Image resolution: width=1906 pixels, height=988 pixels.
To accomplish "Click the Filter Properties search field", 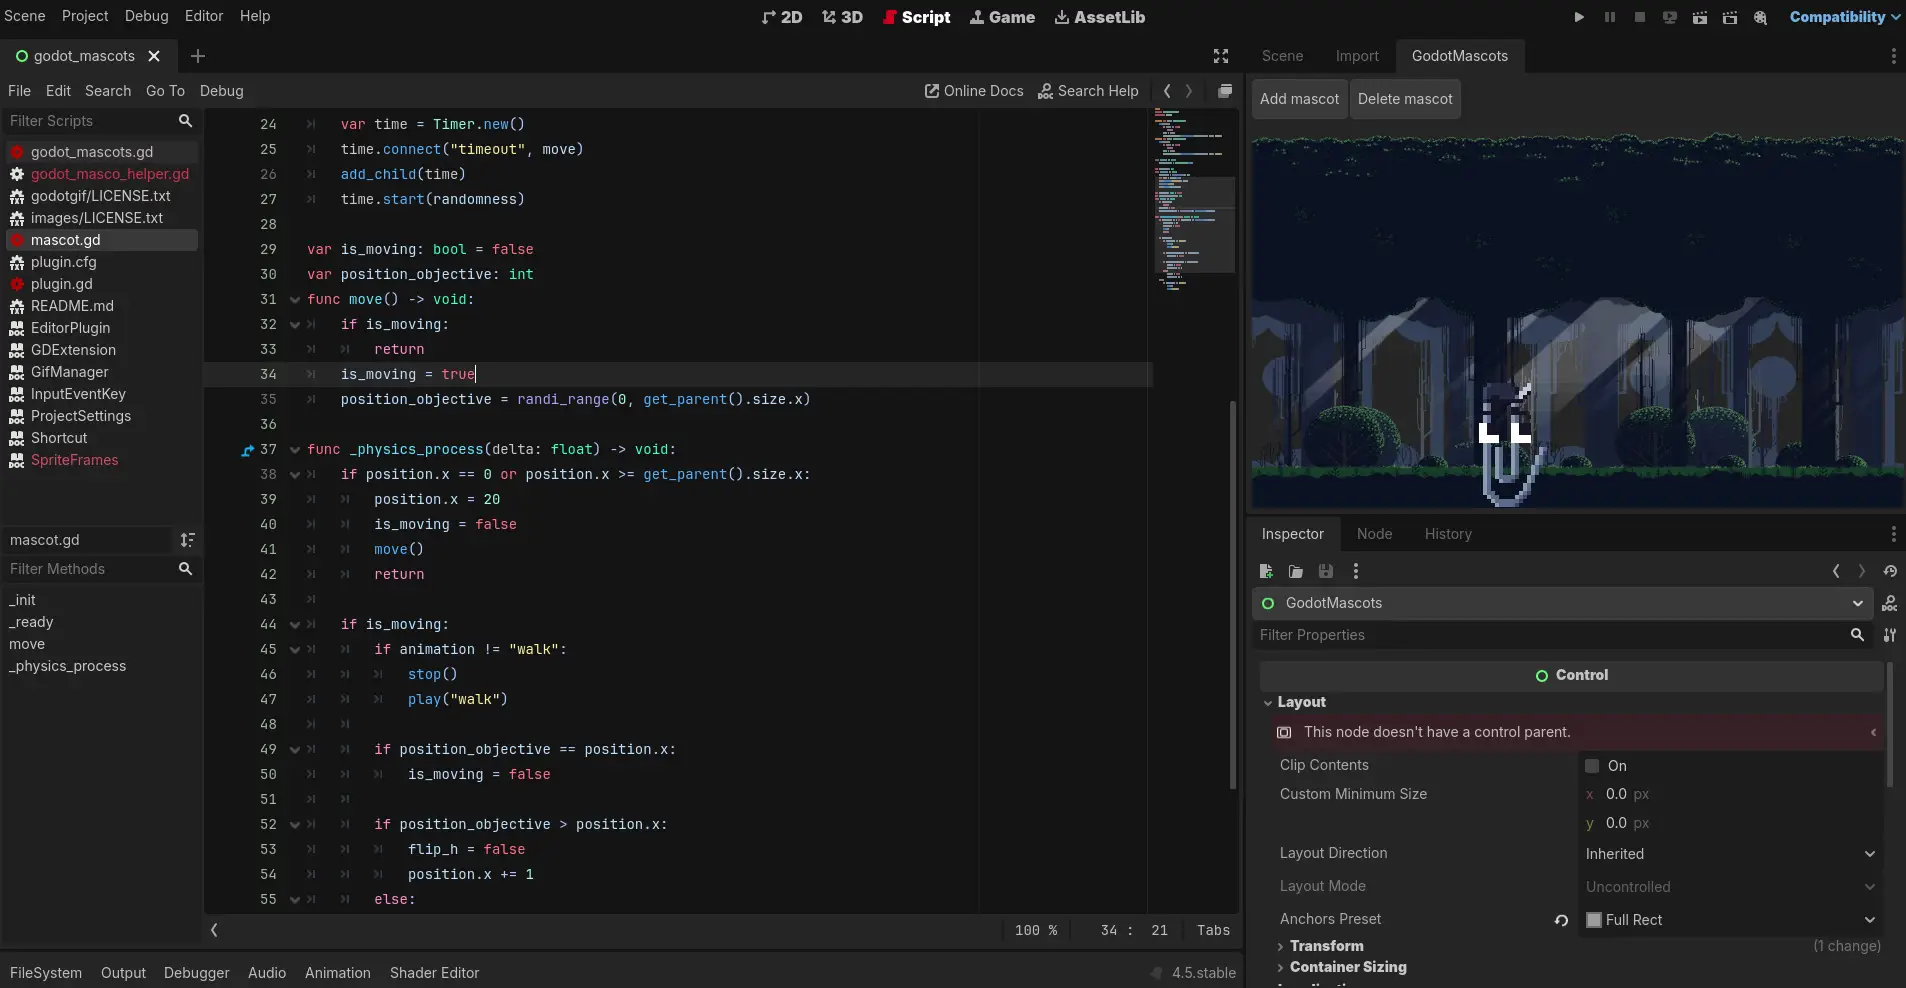I will 1550,635.
